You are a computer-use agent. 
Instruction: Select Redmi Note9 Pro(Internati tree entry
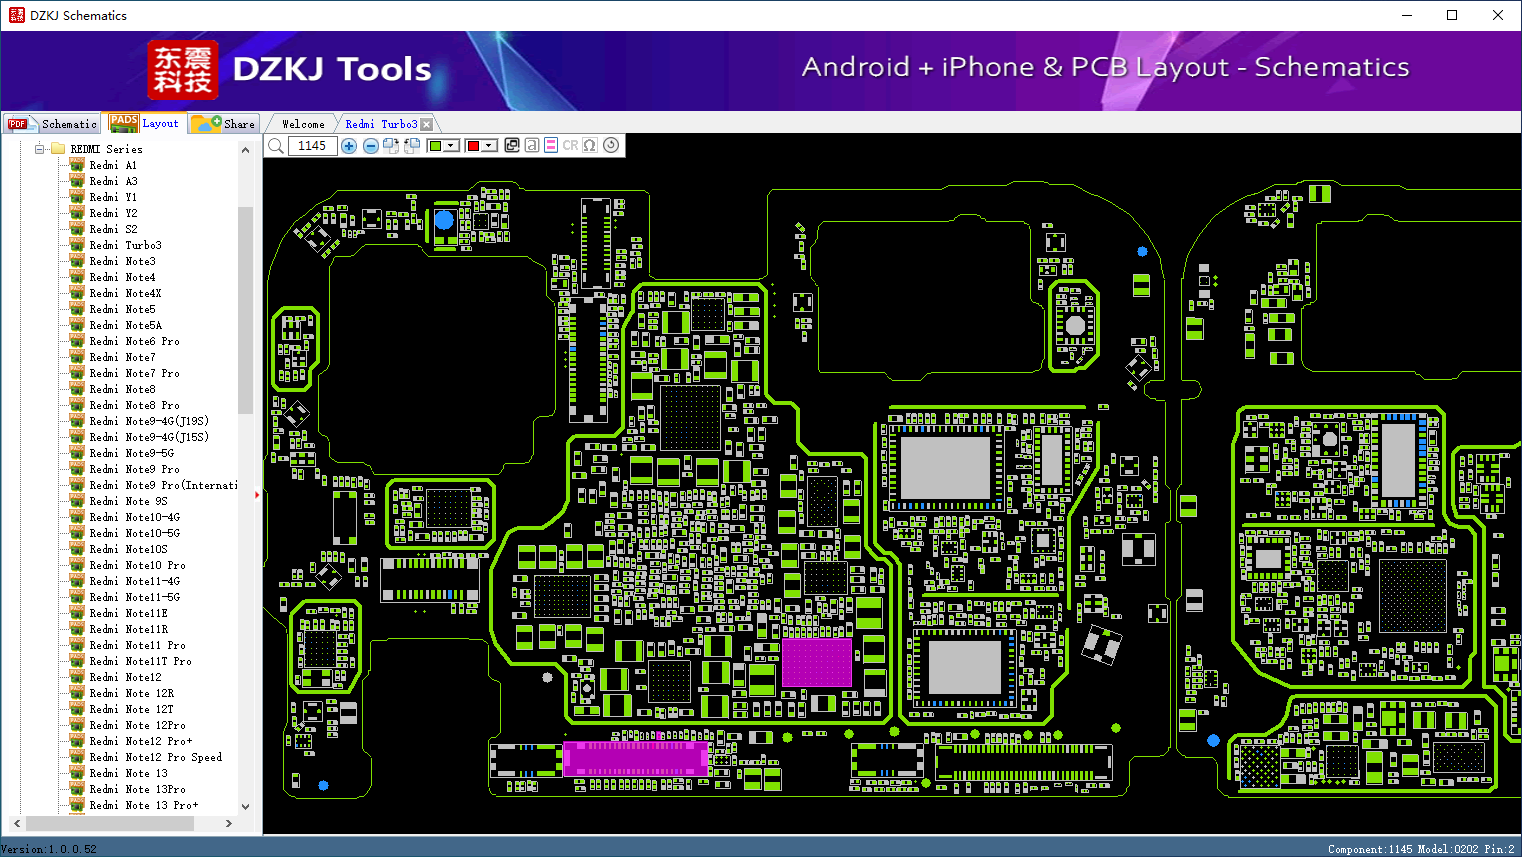[163, 485]
